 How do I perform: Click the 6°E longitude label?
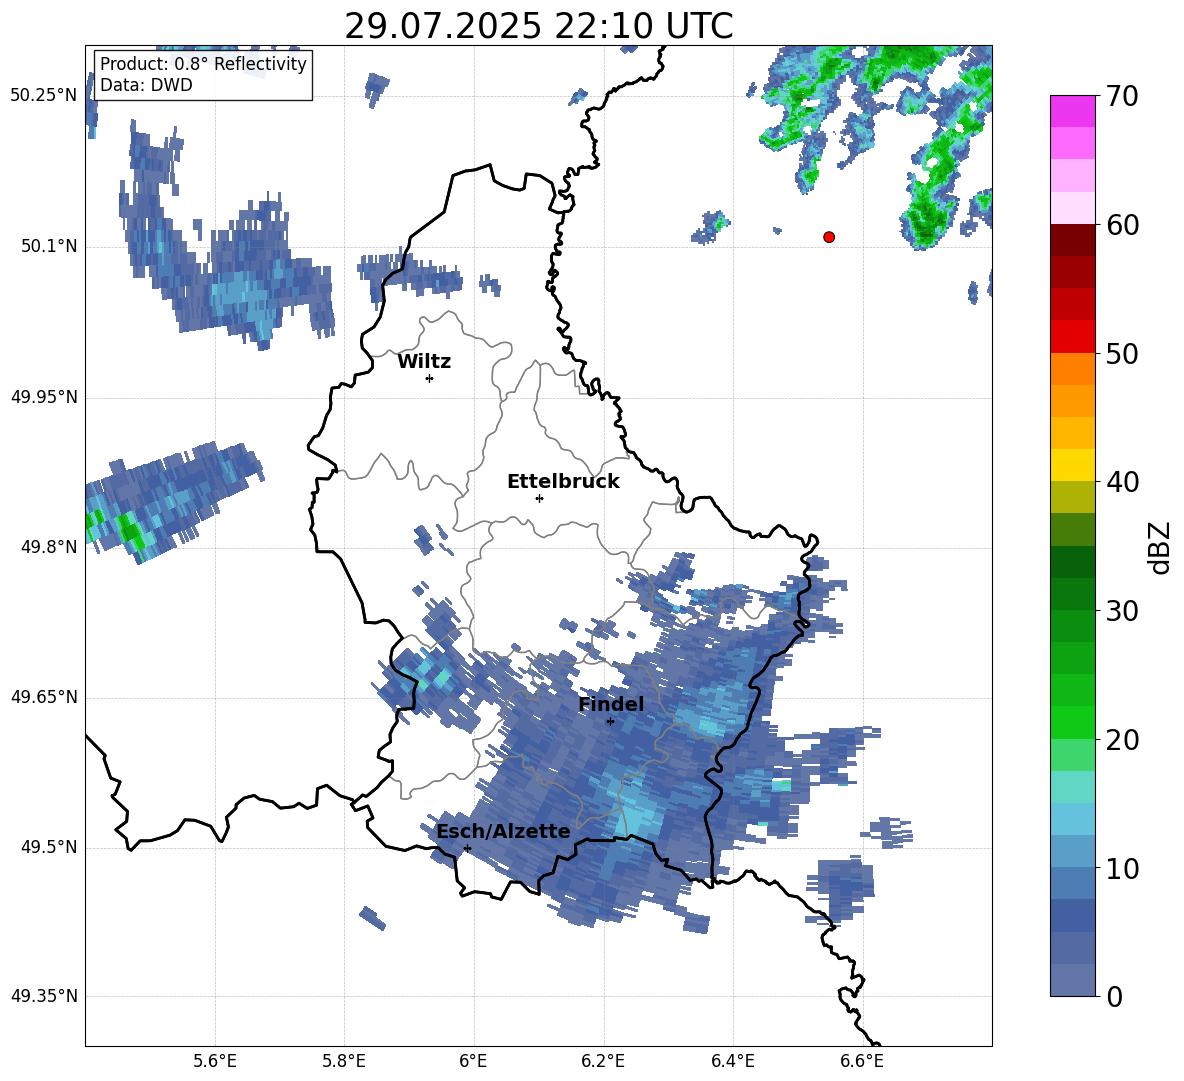pyautogui.click(x=473, y=1061)
